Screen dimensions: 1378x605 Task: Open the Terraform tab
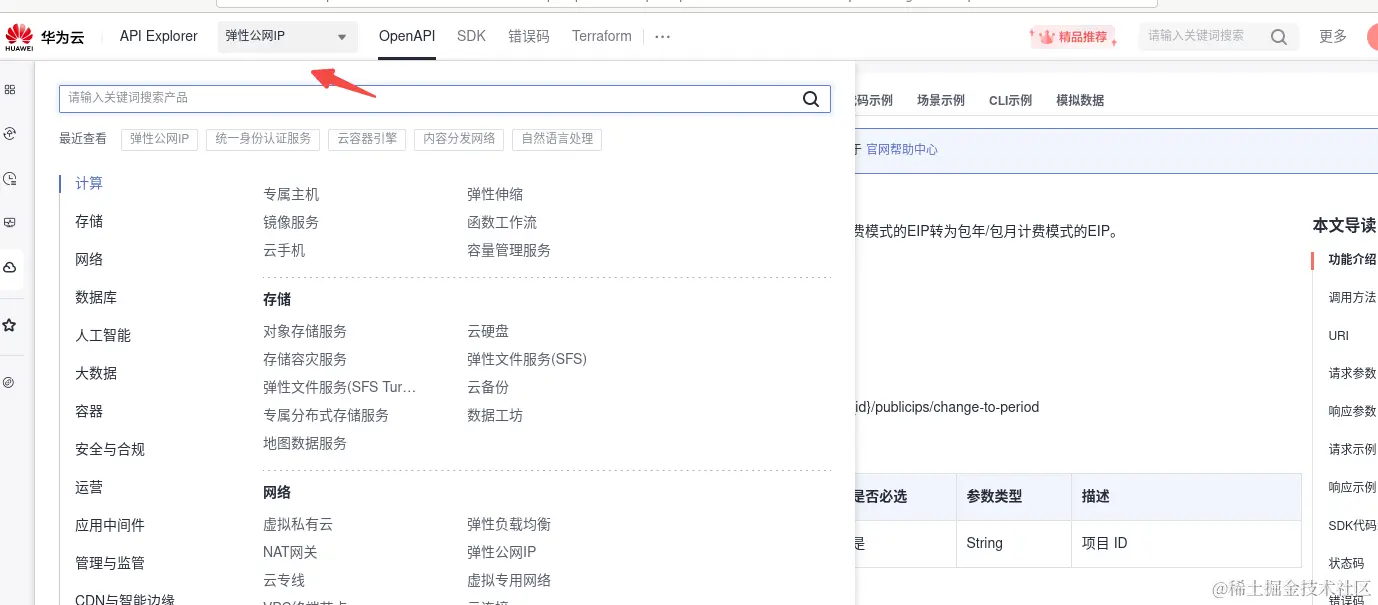pos(602,36)
